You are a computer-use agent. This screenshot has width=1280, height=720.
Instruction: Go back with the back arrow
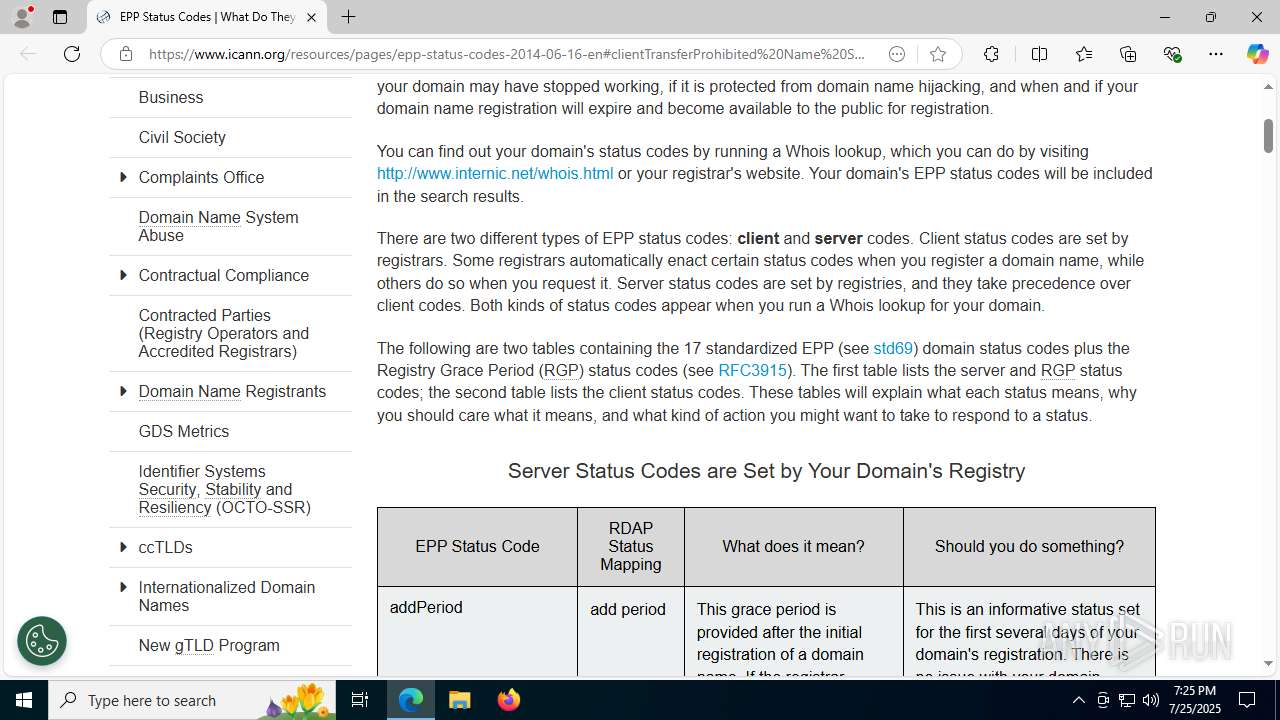[x=28, y=54]
